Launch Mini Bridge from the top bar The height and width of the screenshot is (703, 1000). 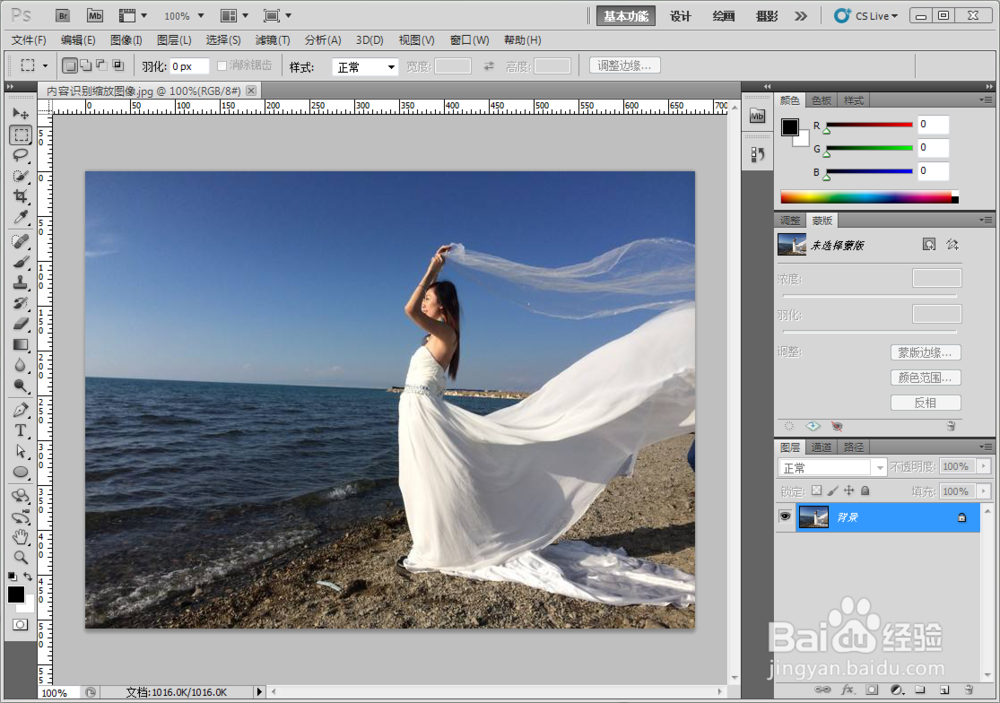(x=95, y=16)
